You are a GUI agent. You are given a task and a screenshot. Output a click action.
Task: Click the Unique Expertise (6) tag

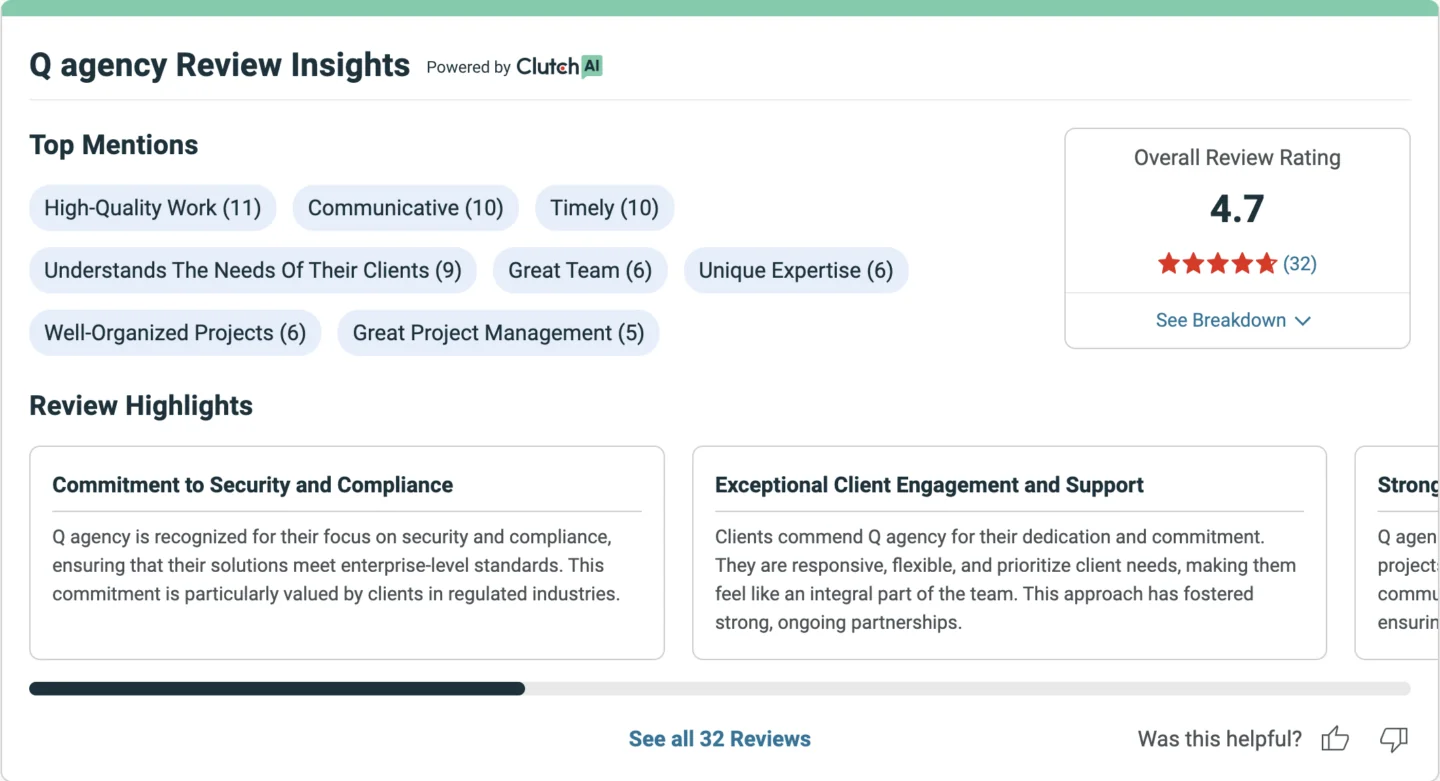pos(796,270)
